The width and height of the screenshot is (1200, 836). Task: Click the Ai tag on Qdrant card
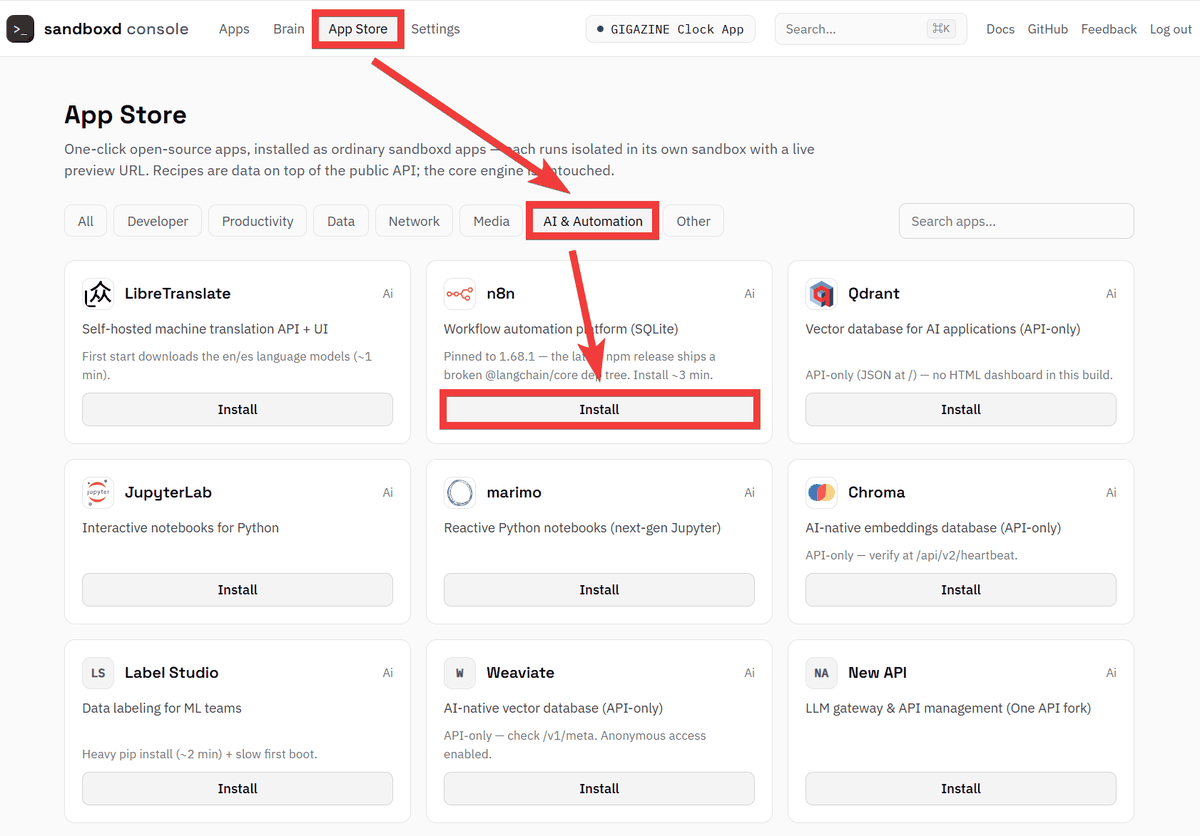(x=1111, y=294)
